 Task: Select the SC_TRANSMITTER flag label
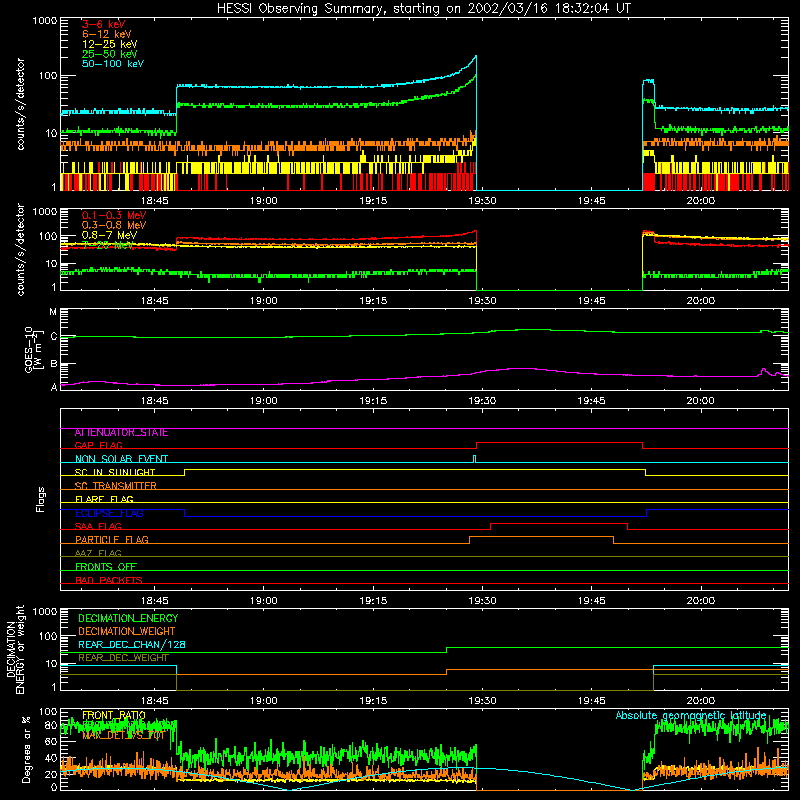pyautogui.click(x=115, y=486)
